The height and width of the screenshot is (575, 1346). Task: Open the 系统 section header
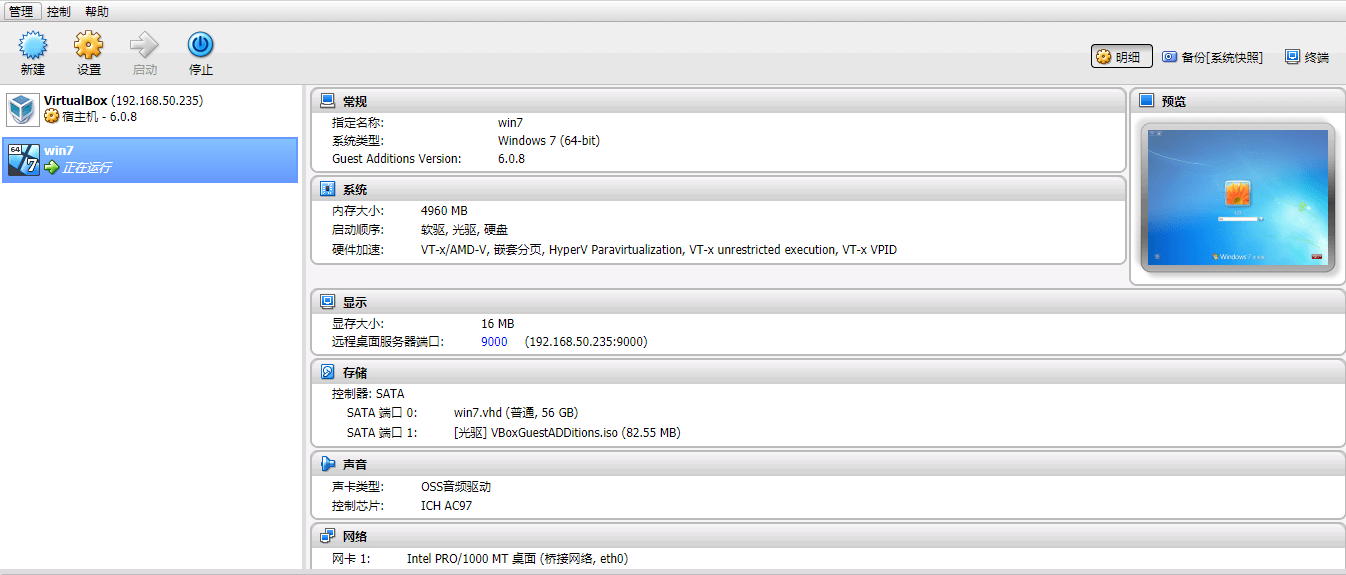718,189
